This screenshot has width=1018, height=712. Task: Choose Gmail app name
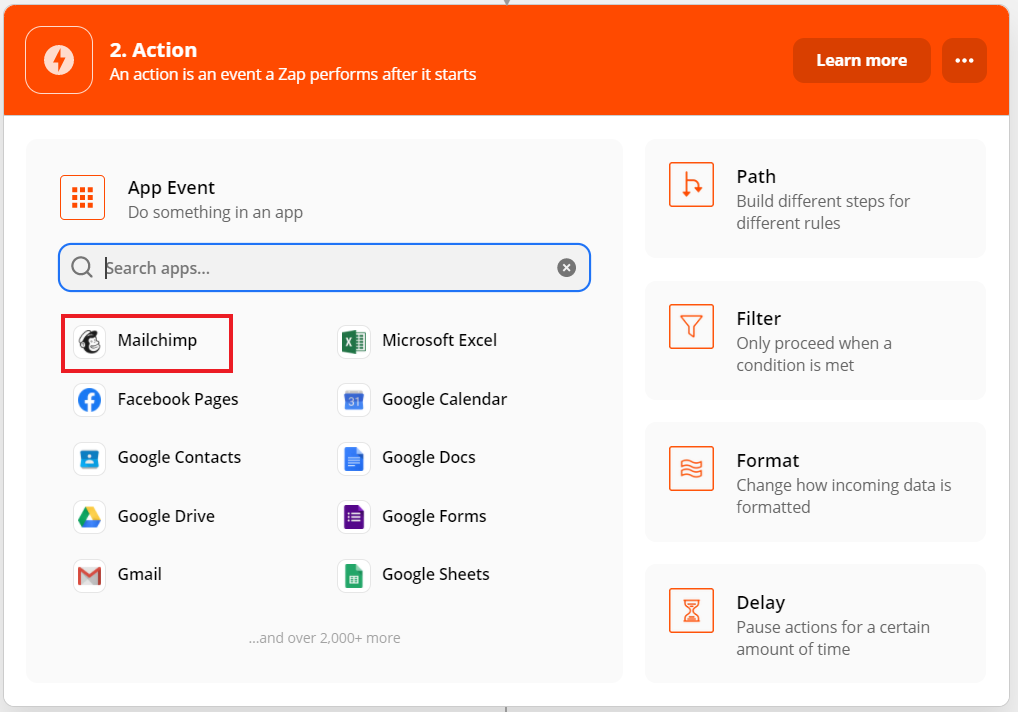click(x=140, y=574)
